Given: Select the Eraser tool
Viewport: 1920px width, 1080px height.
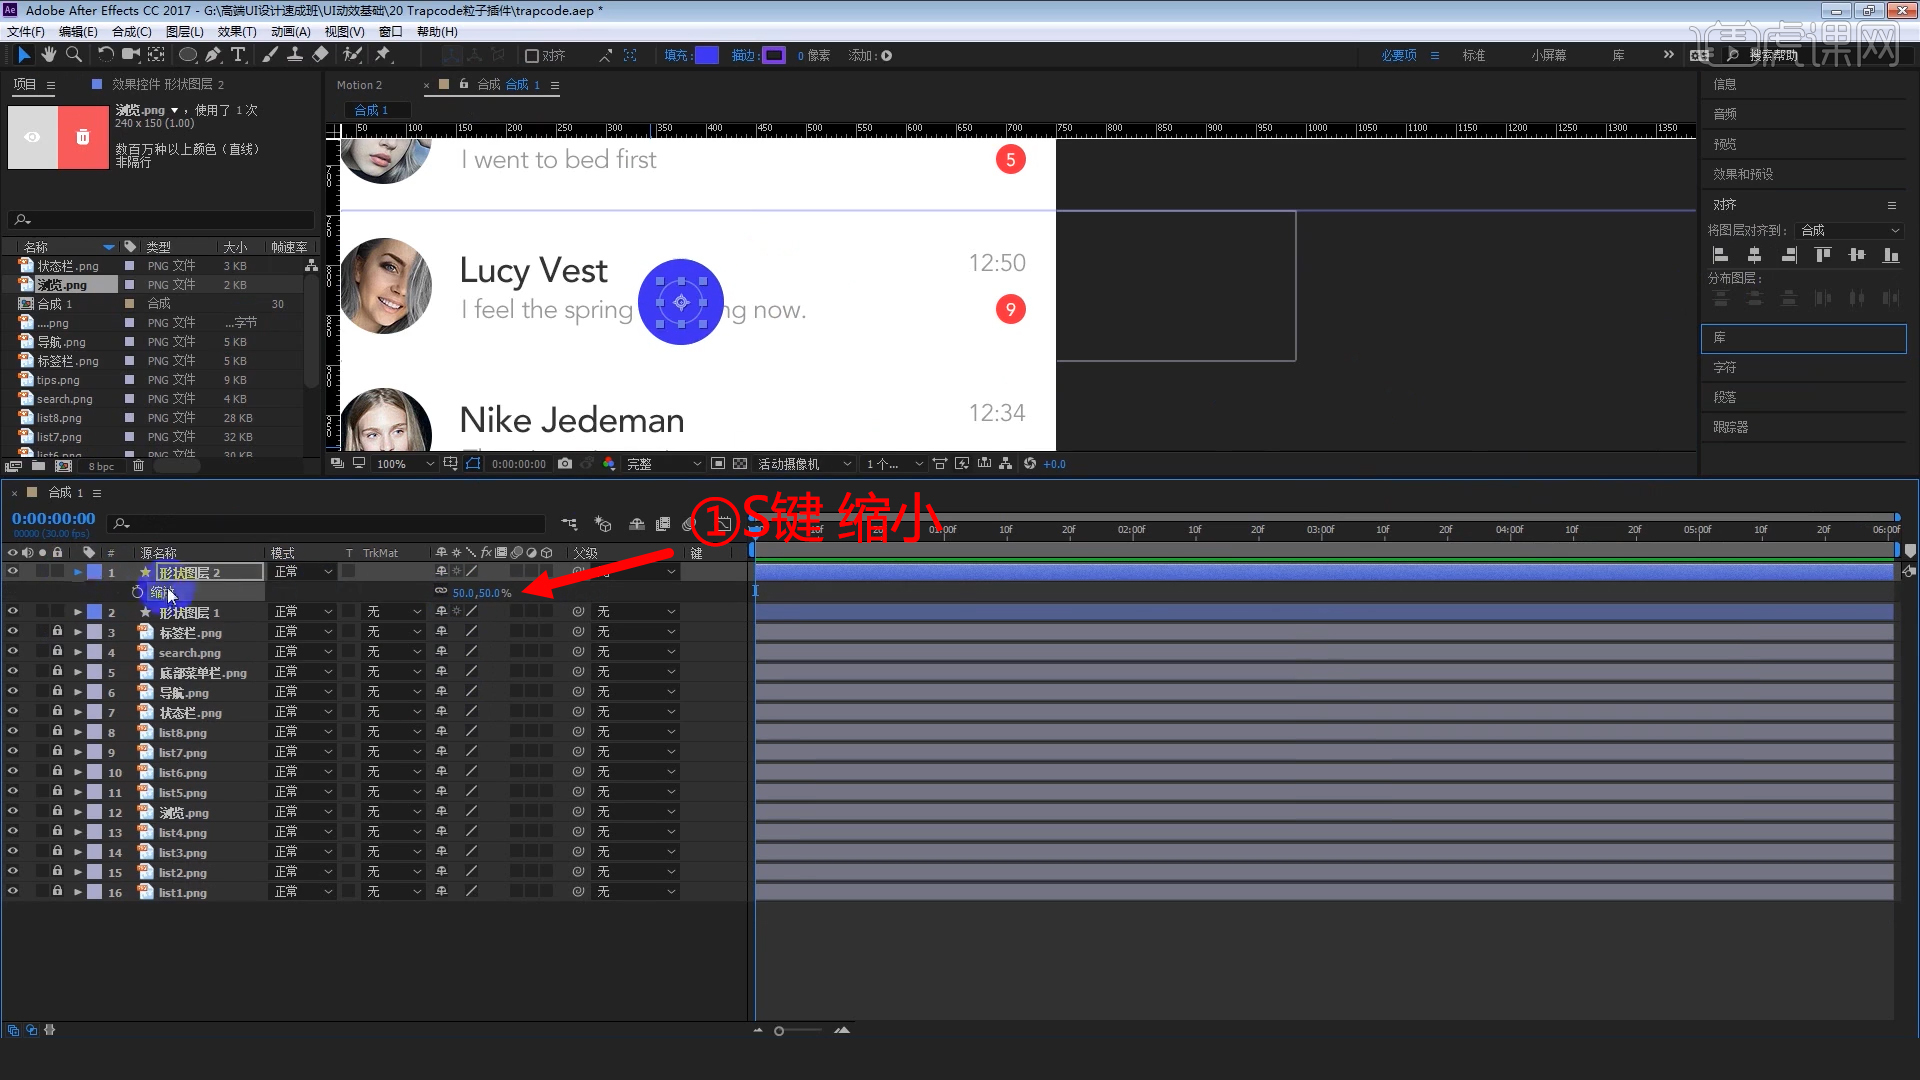Looking at the screenshot, I should [x=320, y=55].
